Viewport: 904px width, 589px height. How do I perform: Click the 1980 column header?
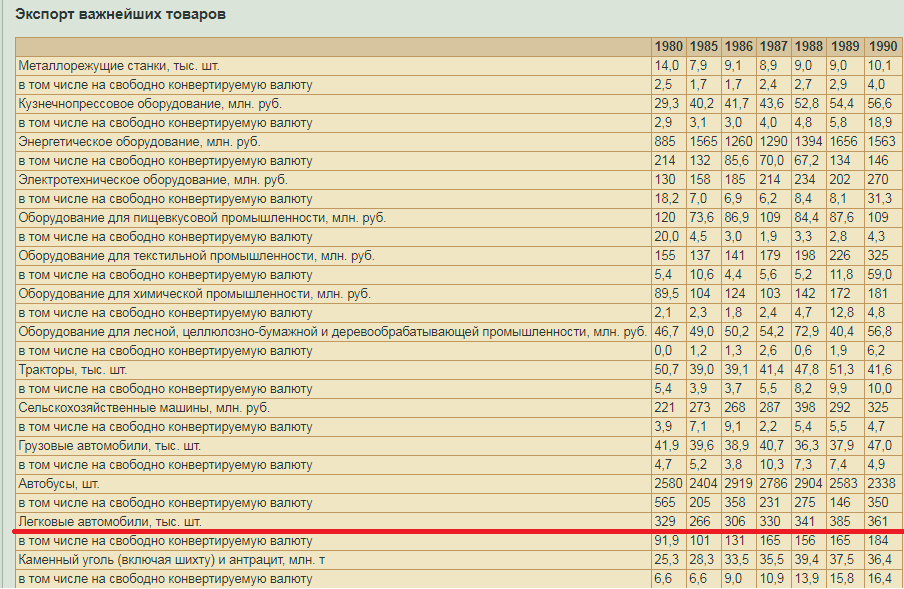(x=668, y=47)
